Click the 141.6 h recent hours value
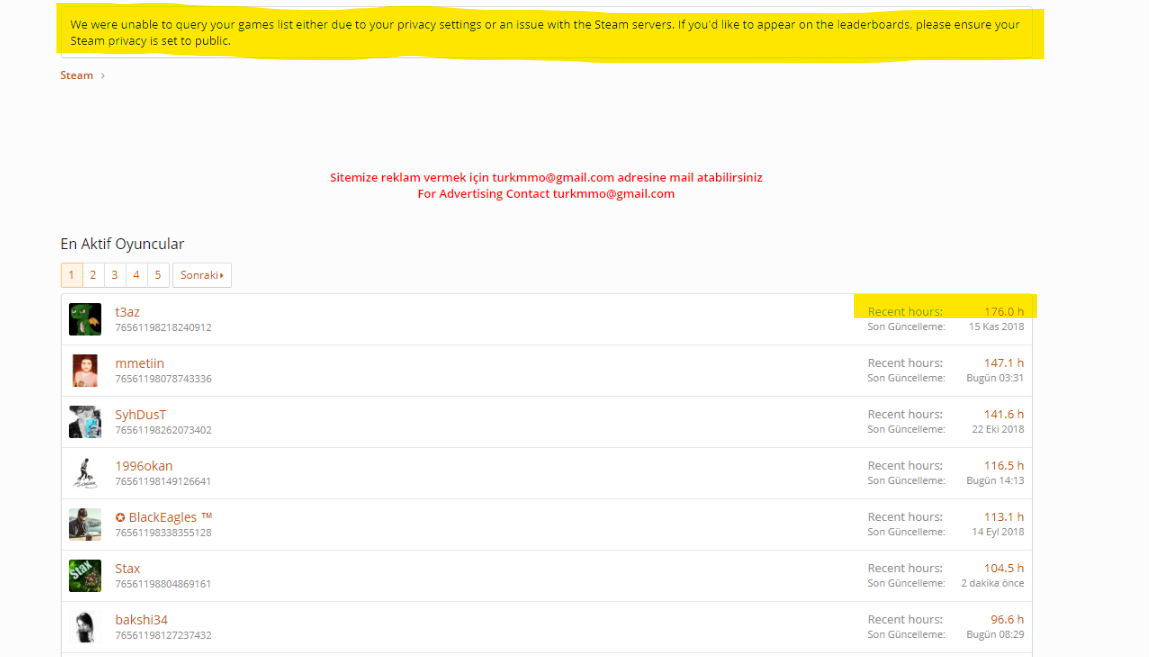The height and width of the screenshot is (657, 1149). click(1004, 415)
